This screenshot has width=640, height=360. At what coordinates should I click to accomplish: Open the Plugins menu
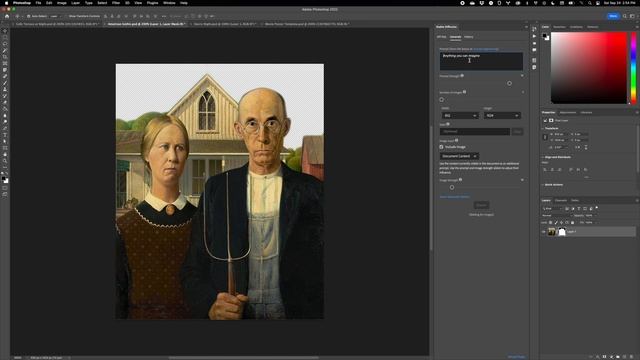coord(152,3)
